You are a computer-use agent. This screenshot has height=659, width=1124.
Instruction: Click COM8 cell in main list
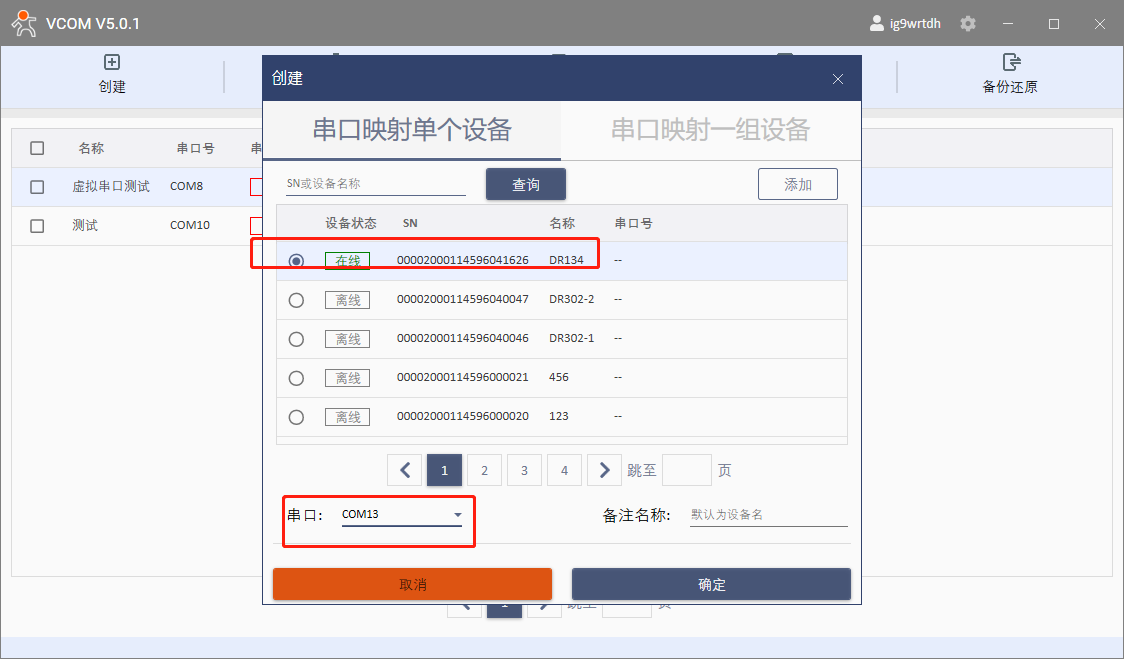[186, 186]
